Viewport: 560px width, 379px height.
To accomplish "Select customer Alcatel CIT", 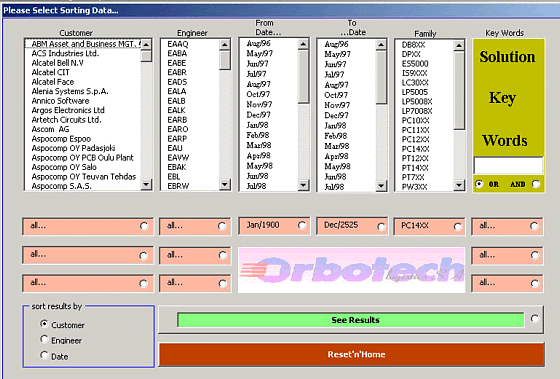I will [50, 72].
